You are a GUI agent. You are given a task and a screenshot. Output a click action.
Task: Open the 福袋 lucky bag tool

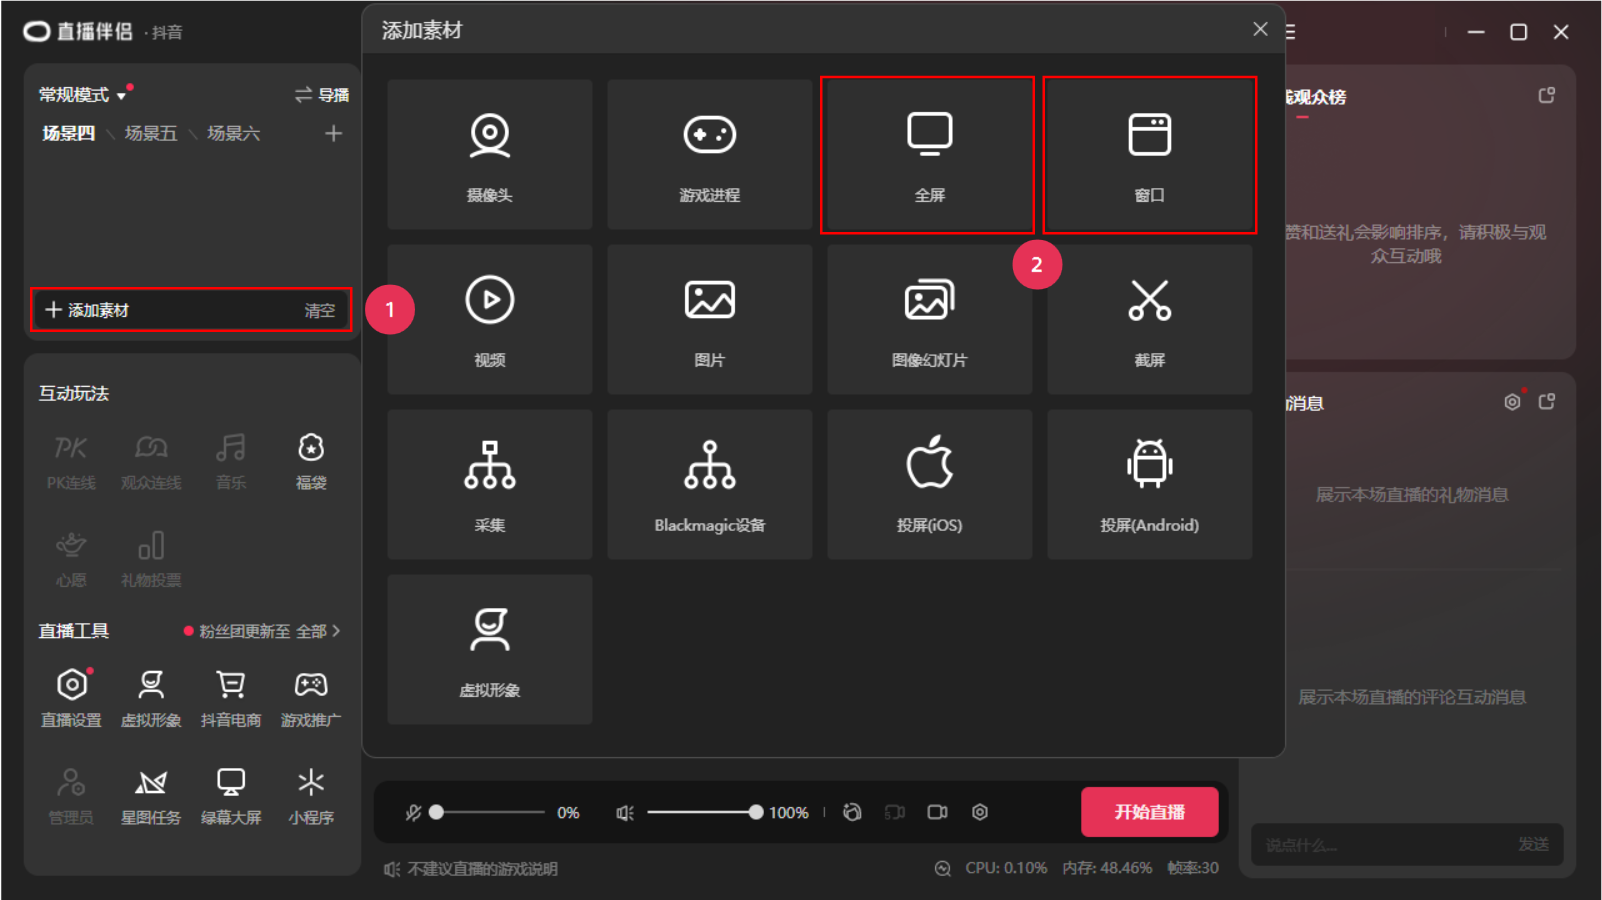click(x=311, y=462)
